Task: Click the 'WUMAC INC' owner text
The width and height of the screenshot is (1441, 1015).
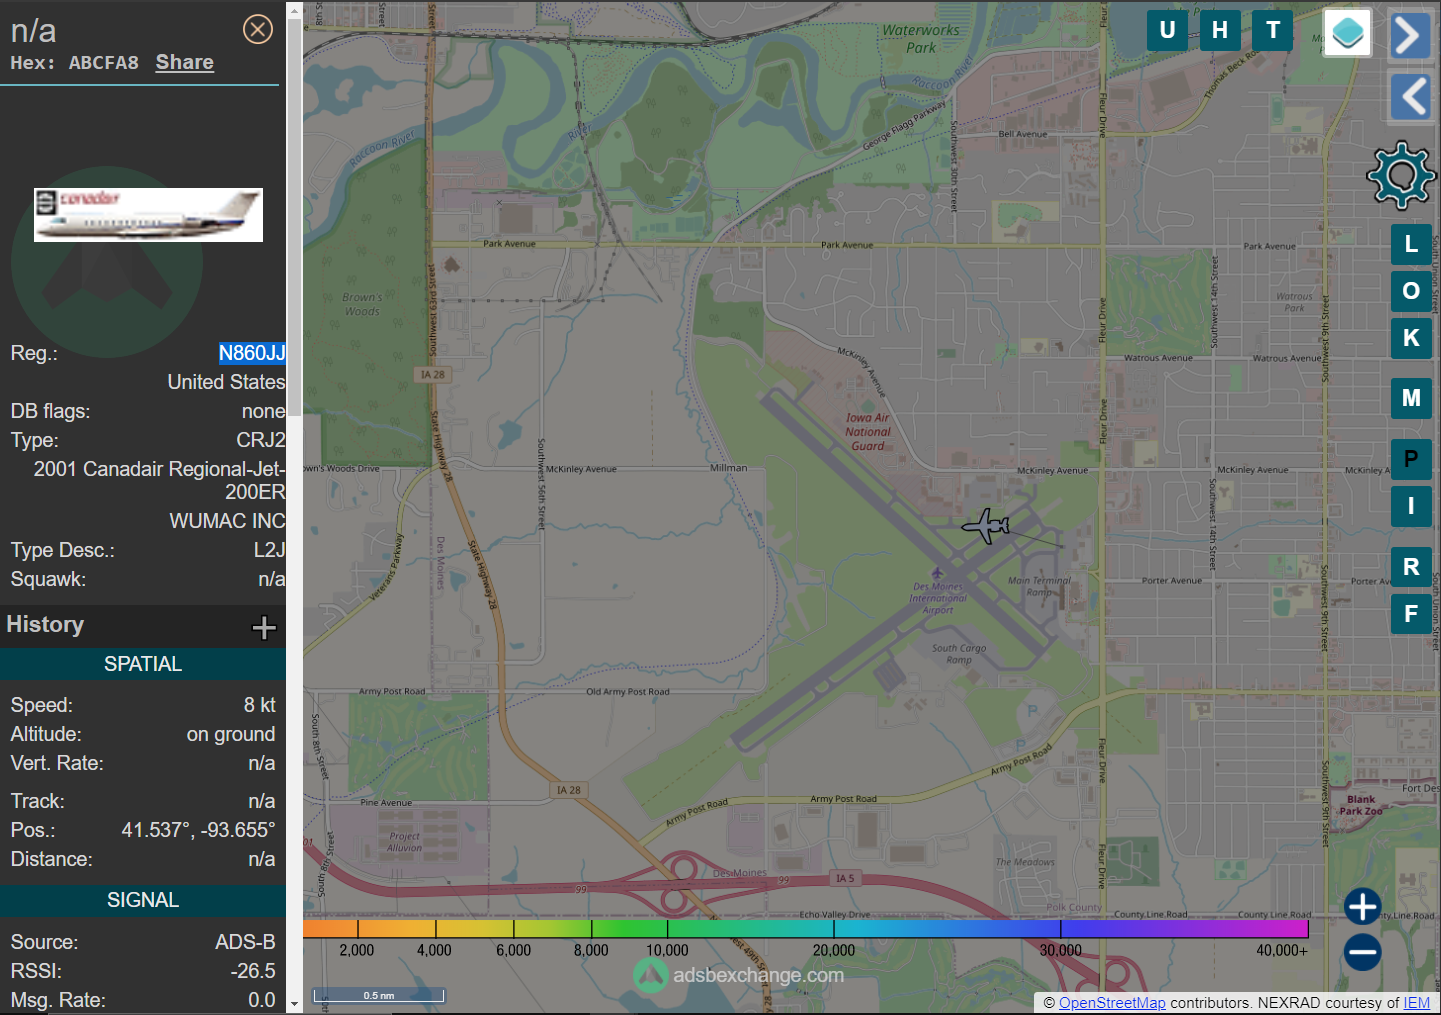Action: (227, 521)
